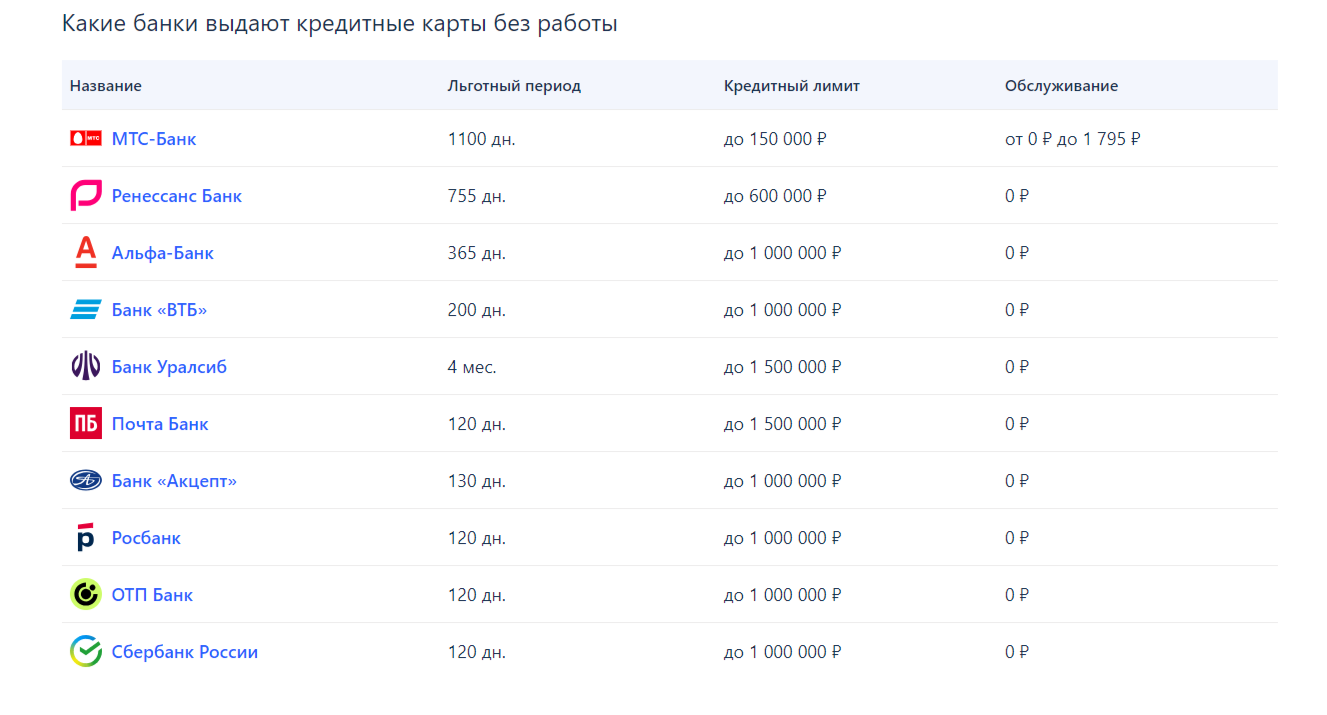Click the Название column header

coord(106,86)
